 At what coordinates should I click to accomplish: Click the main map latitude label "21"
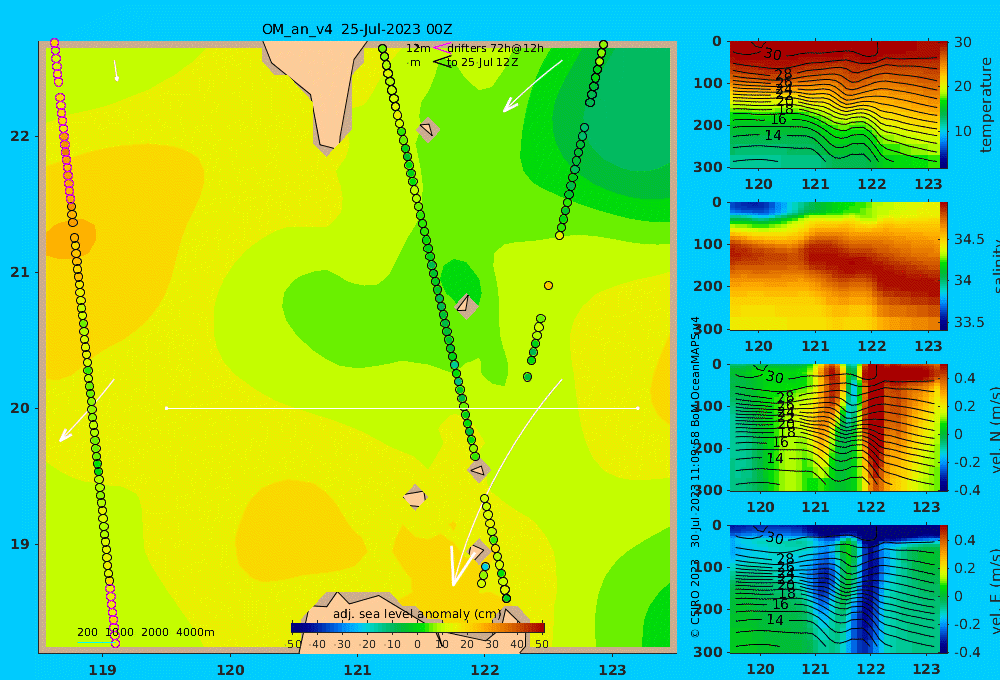(20, 272)
